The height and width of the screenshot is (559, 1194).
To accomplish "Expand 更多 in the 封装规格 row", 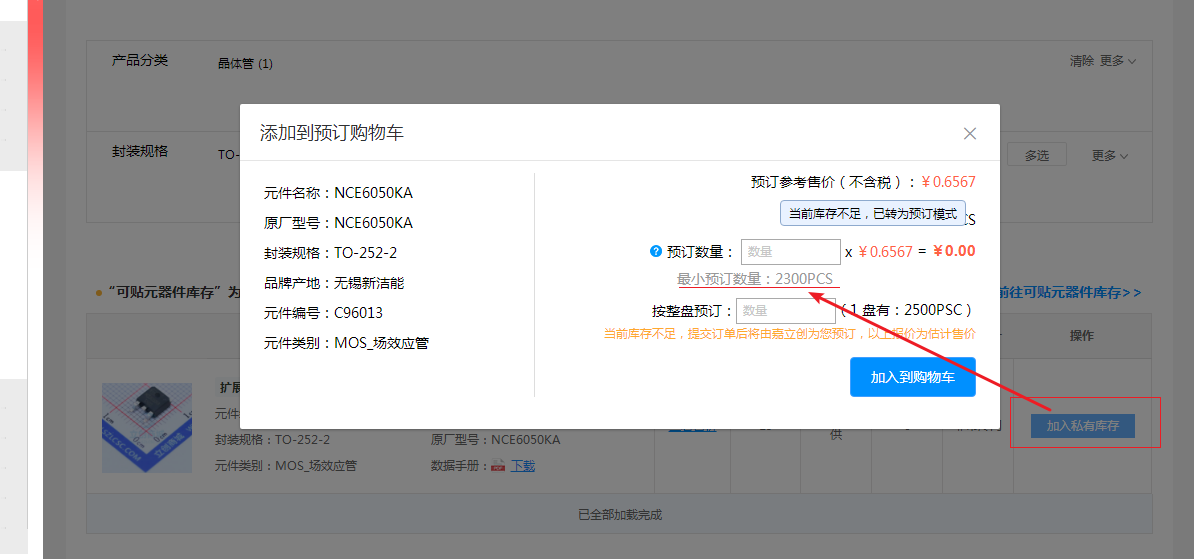I will click(1109, 156).
